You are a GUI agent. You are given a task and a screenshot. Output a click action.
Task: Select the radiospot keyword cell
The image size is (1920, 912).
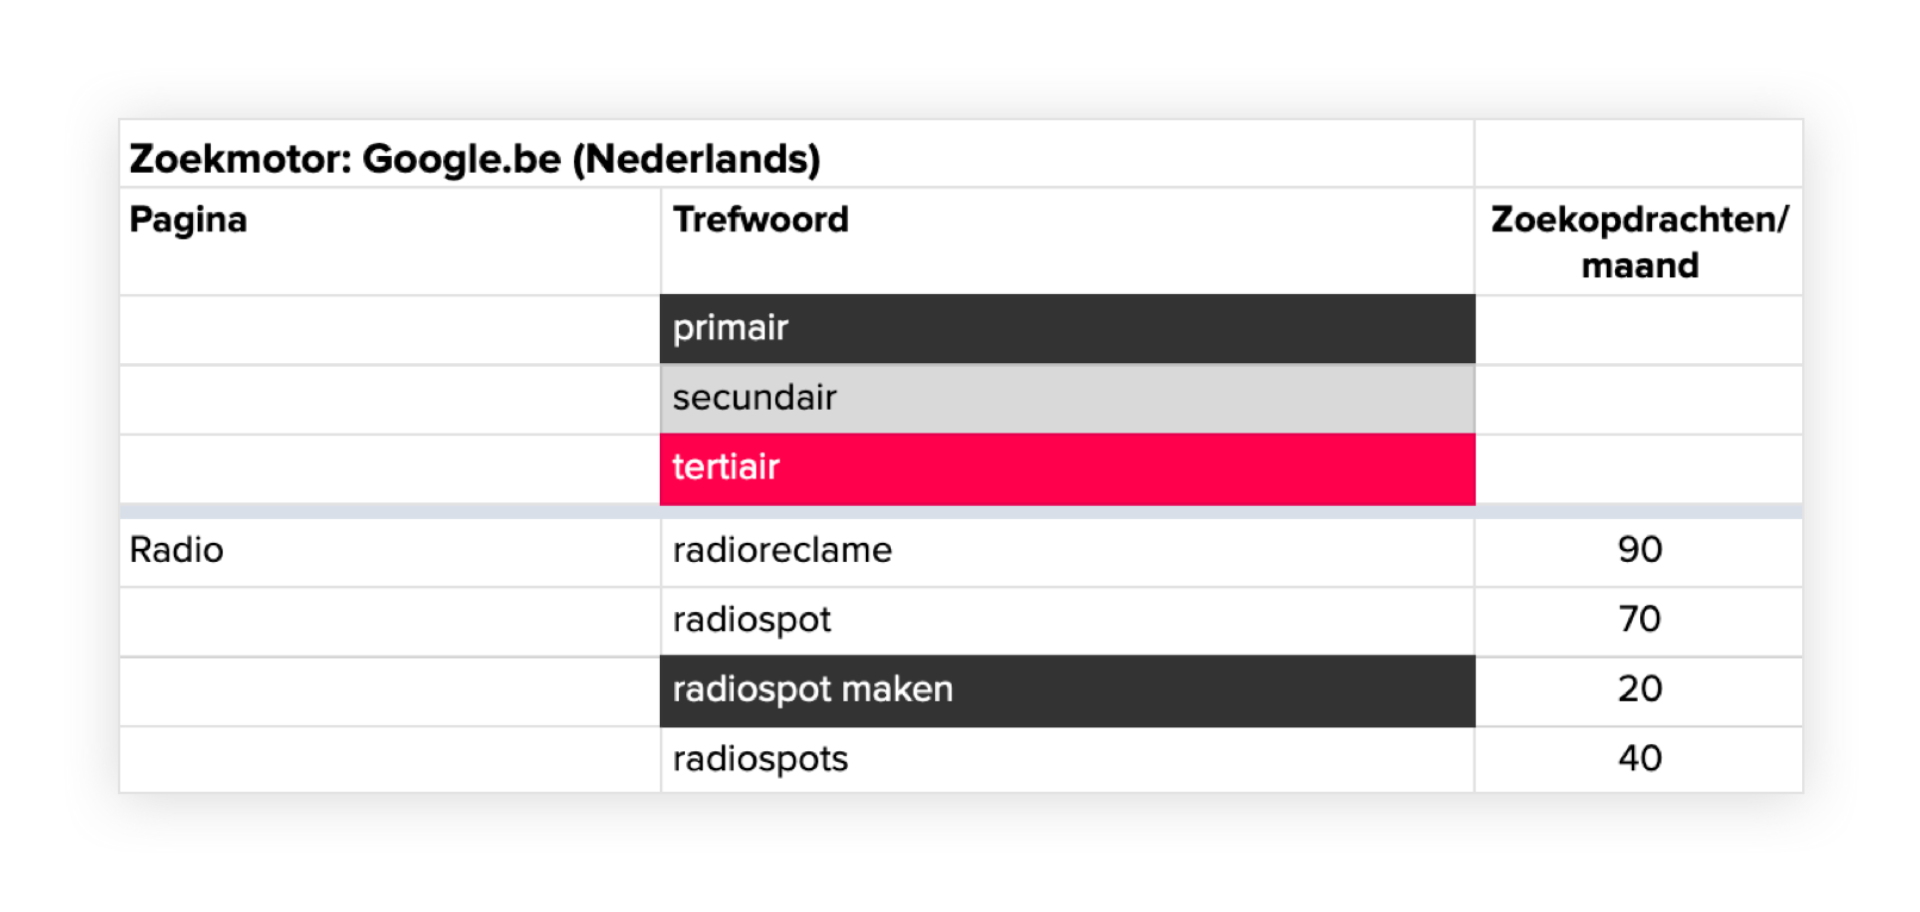[1067, 621]
